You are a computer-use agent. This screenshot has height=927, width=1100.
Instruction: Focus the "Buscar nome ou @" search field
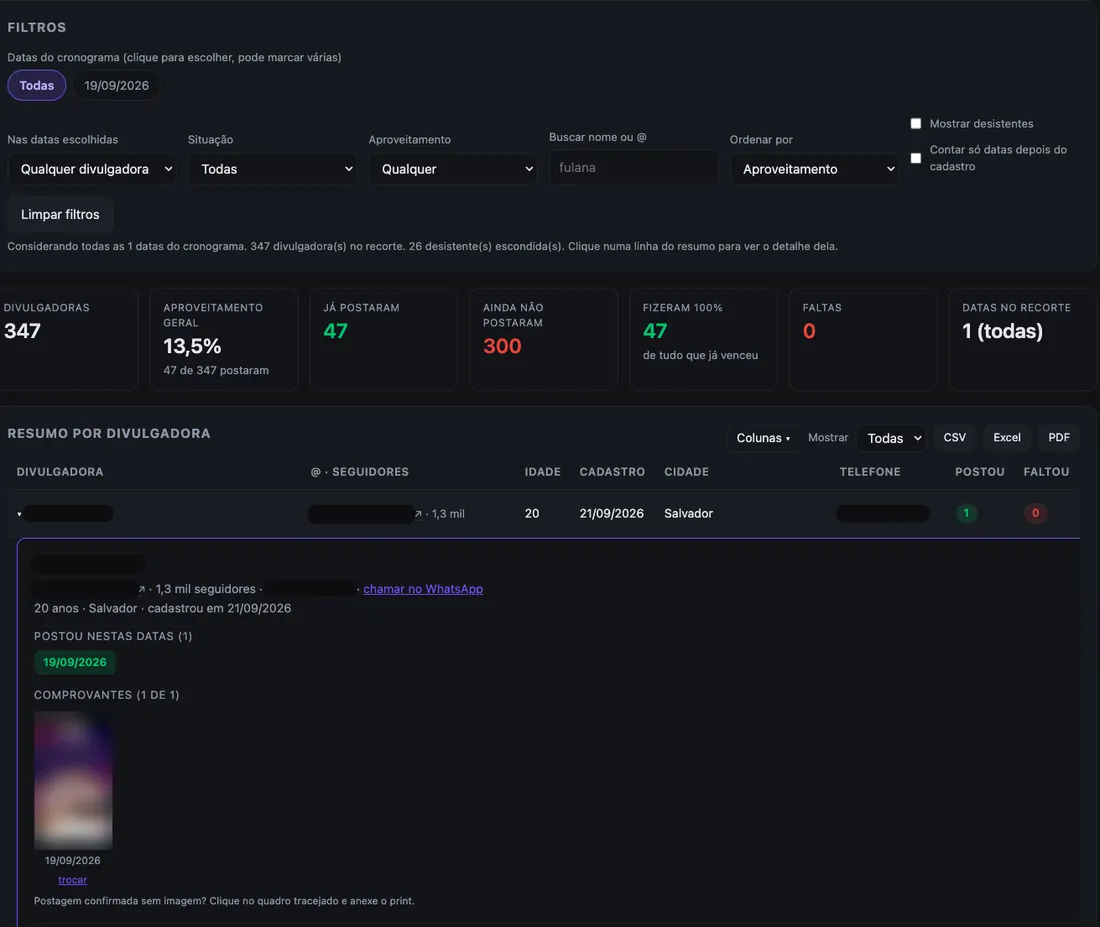click(634, 168)
